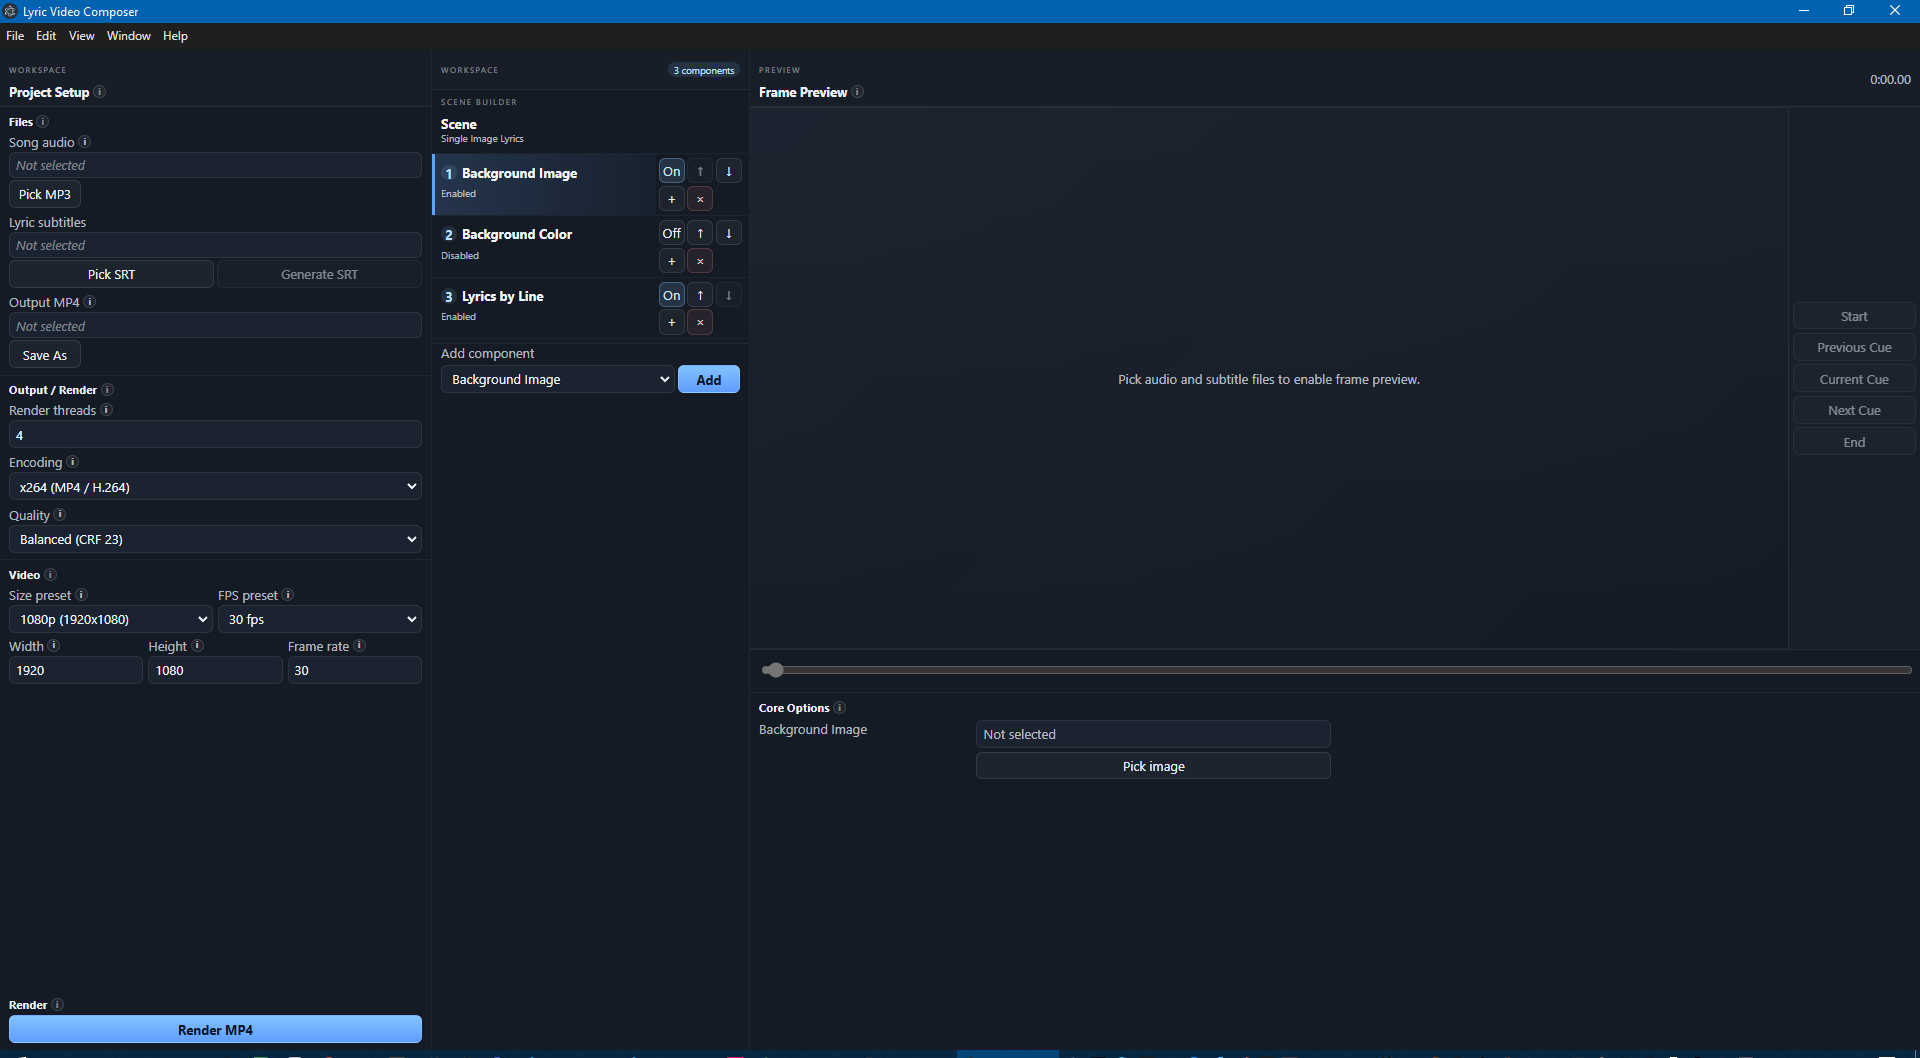Screen dimensions: 1920x1058
Task: Open the Window menu
Action: pos(129,35)
